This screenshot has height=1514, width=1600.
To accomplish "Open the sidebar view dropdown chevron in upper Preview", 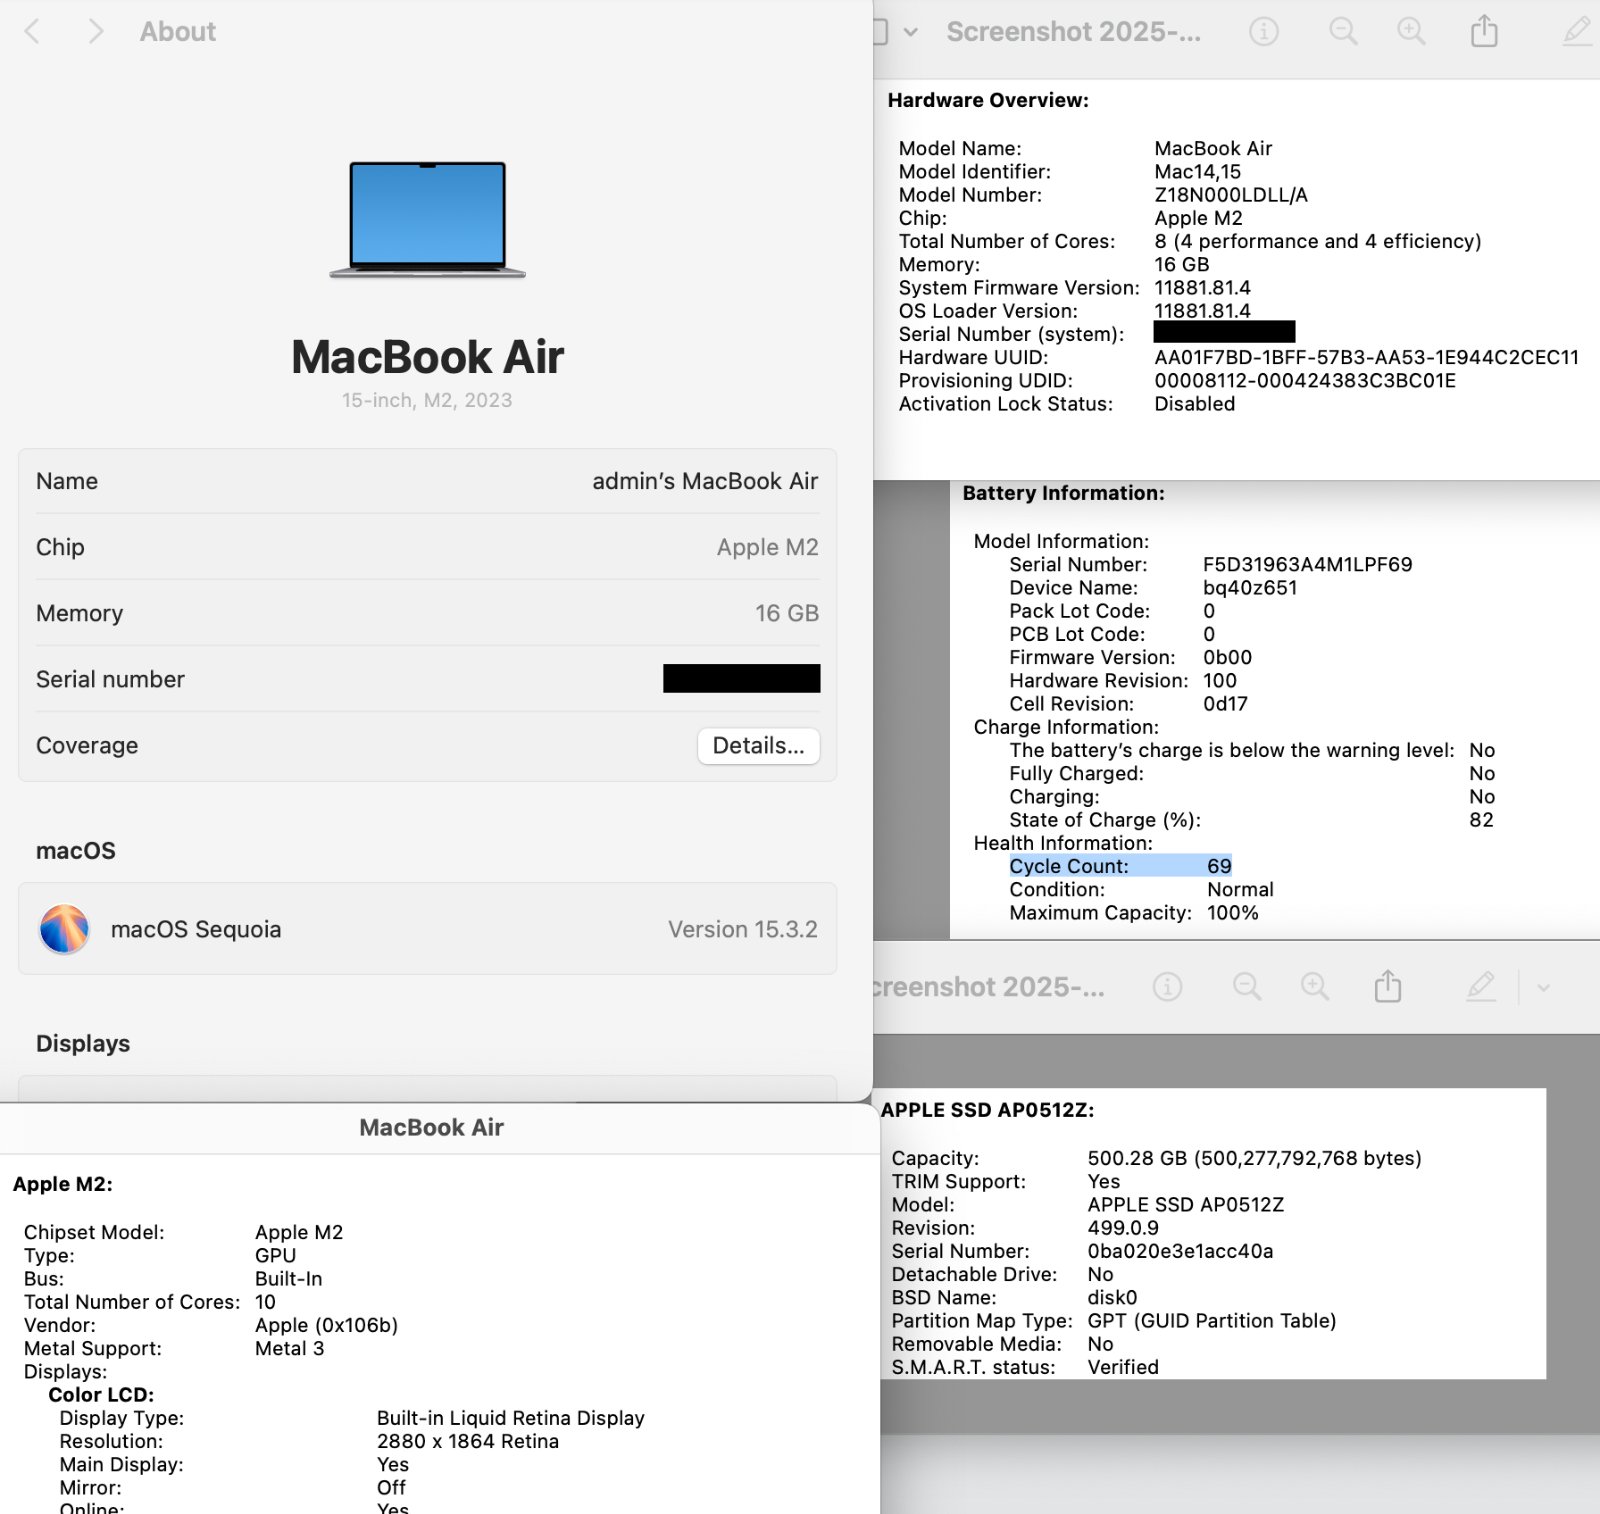I will [x=911, y=32].
